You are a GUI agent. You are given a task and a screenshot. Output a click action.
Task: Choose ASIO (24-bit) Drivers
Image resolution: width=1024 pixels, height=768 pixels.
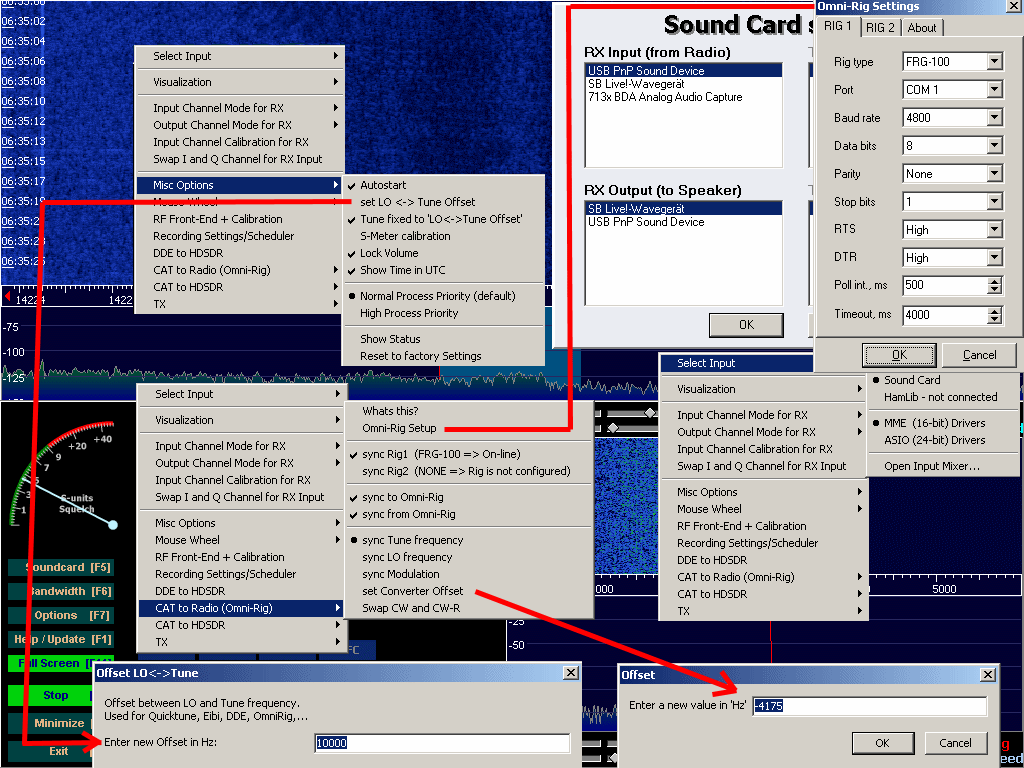coord(934,440)
